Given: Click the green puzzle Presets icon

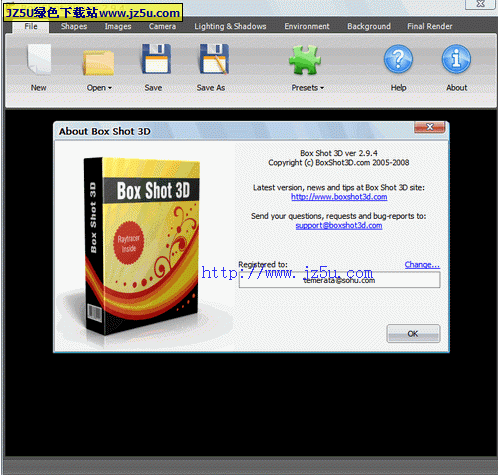Looking at the screenshot, I should click(305, 60).
